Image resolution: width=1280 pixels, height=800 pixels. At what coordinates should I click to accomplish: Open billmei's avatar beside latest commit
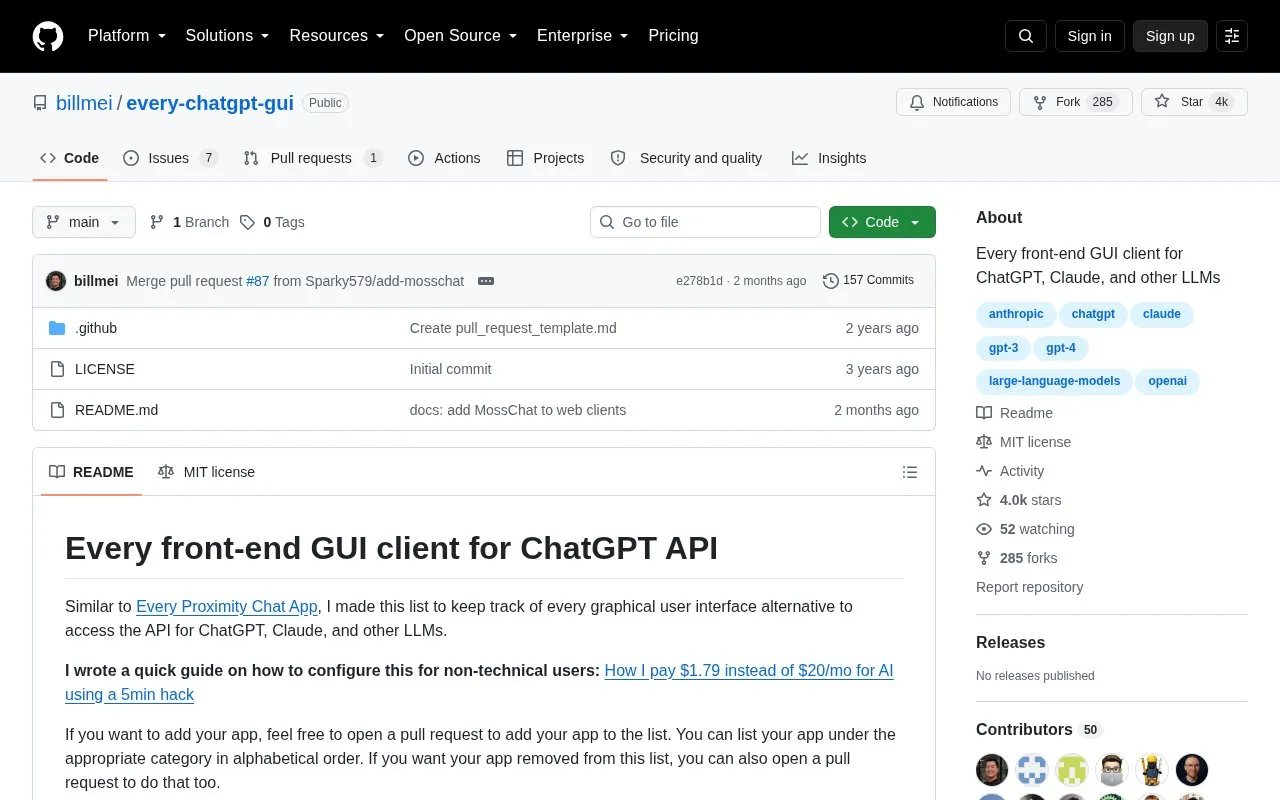point(56,281)
